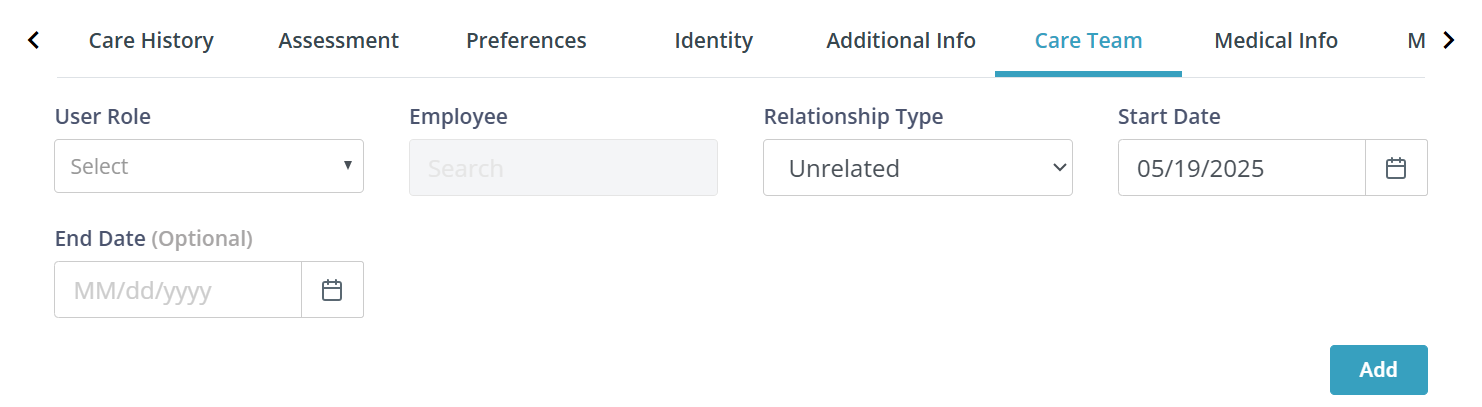Image resolution: width=1482 pixels, height=407 pixels.
Task: Focus the Employee Search field
Action: [x=563, y=168]
